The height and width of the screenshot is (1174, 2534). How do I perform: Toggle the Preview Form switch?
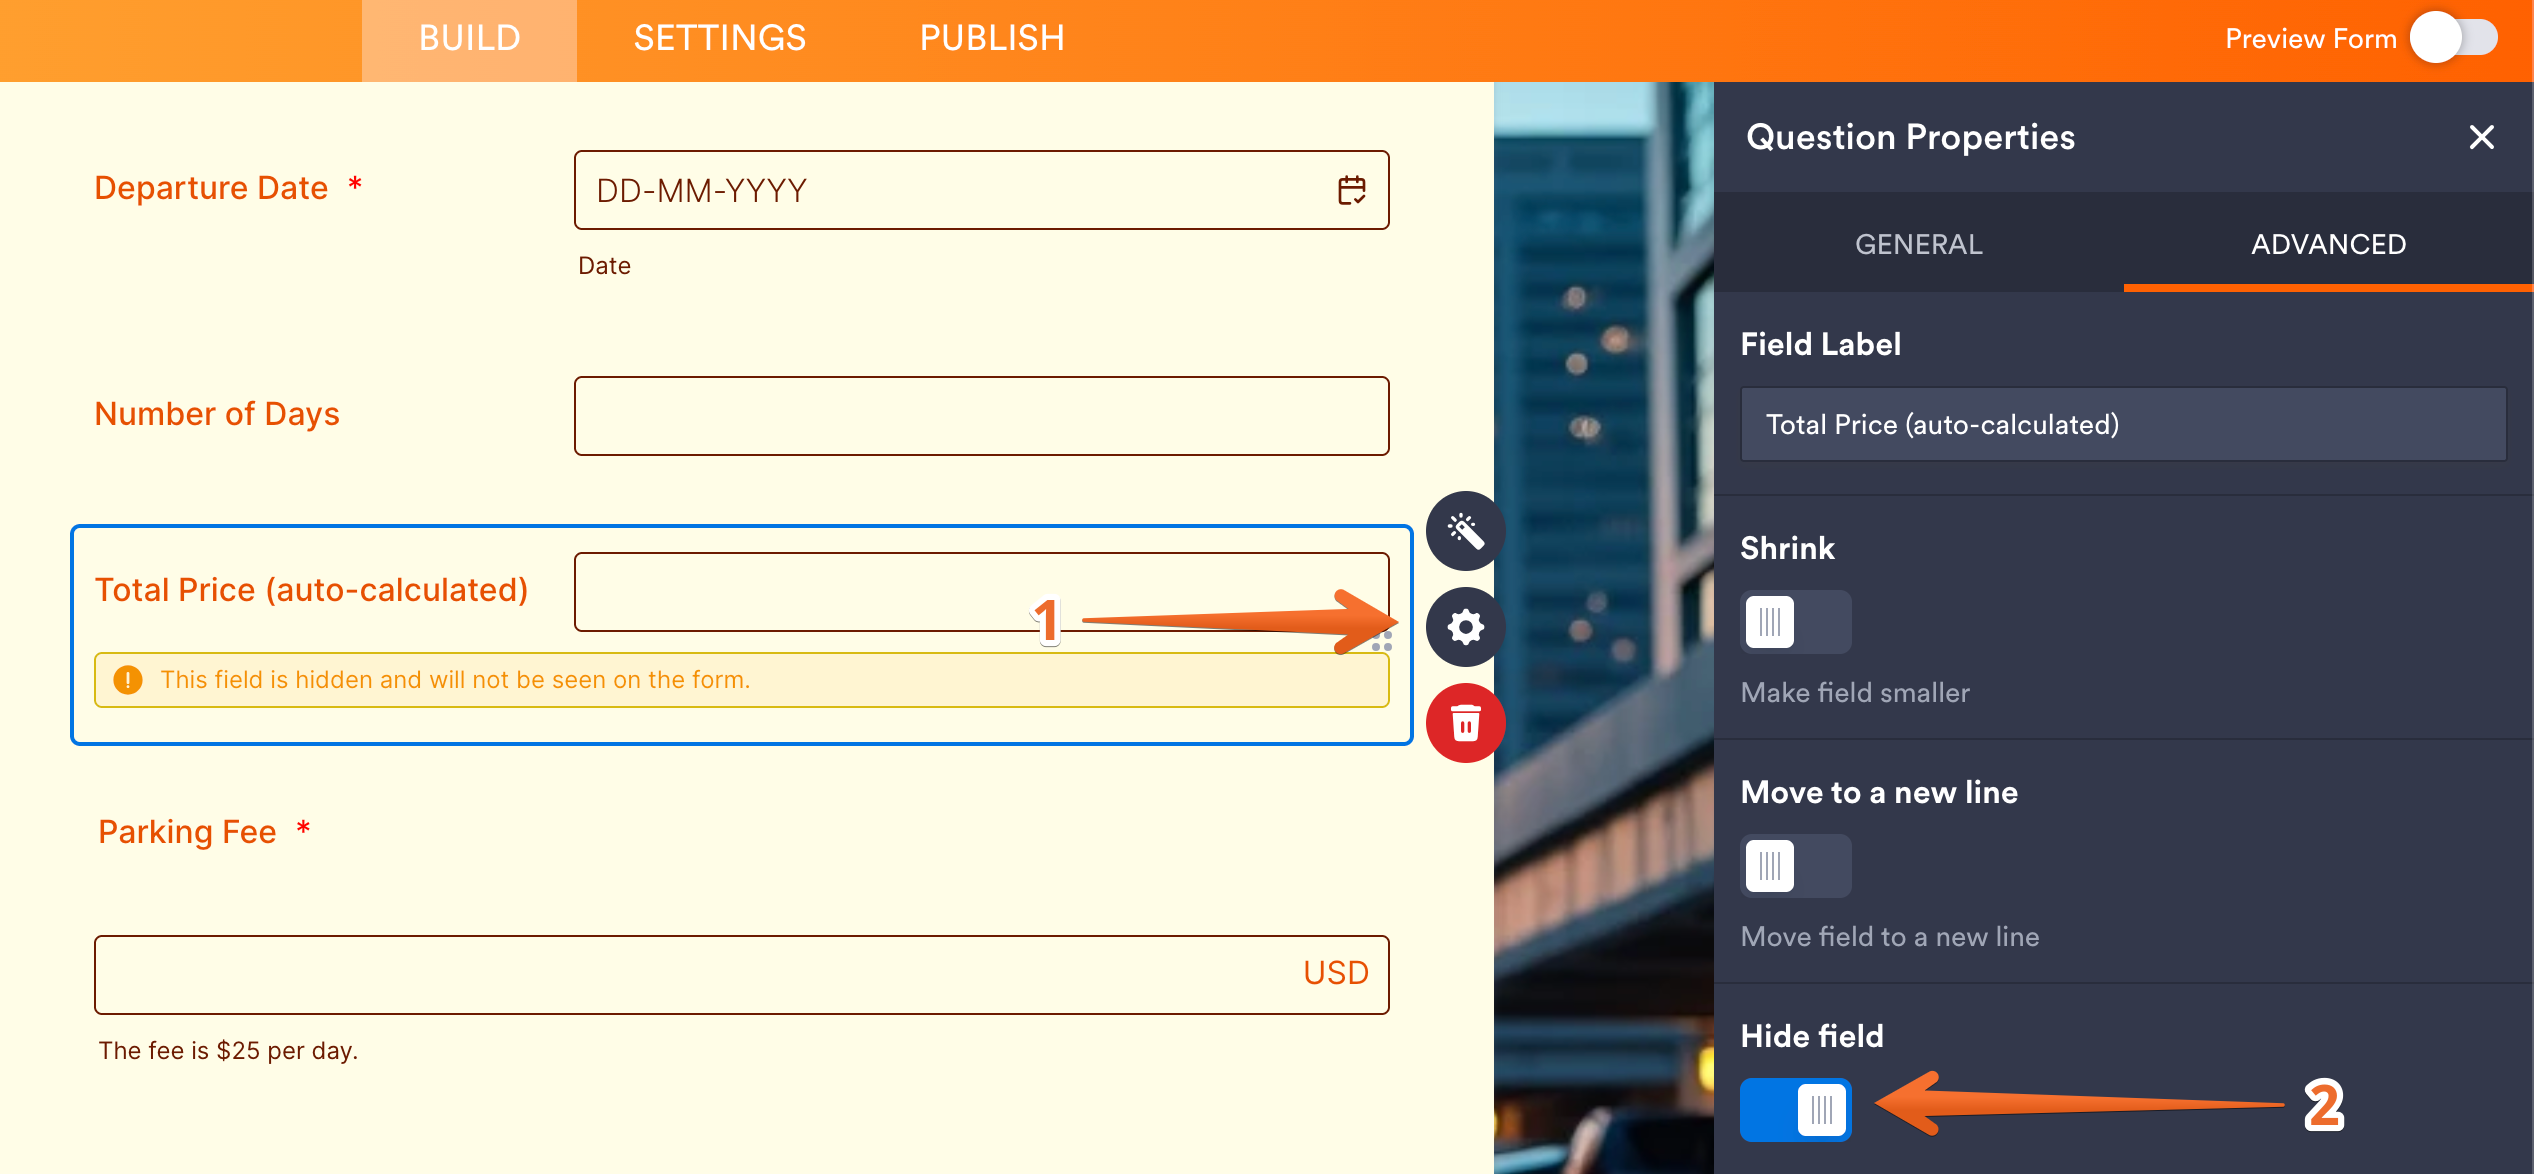(x=2454, y=38)
